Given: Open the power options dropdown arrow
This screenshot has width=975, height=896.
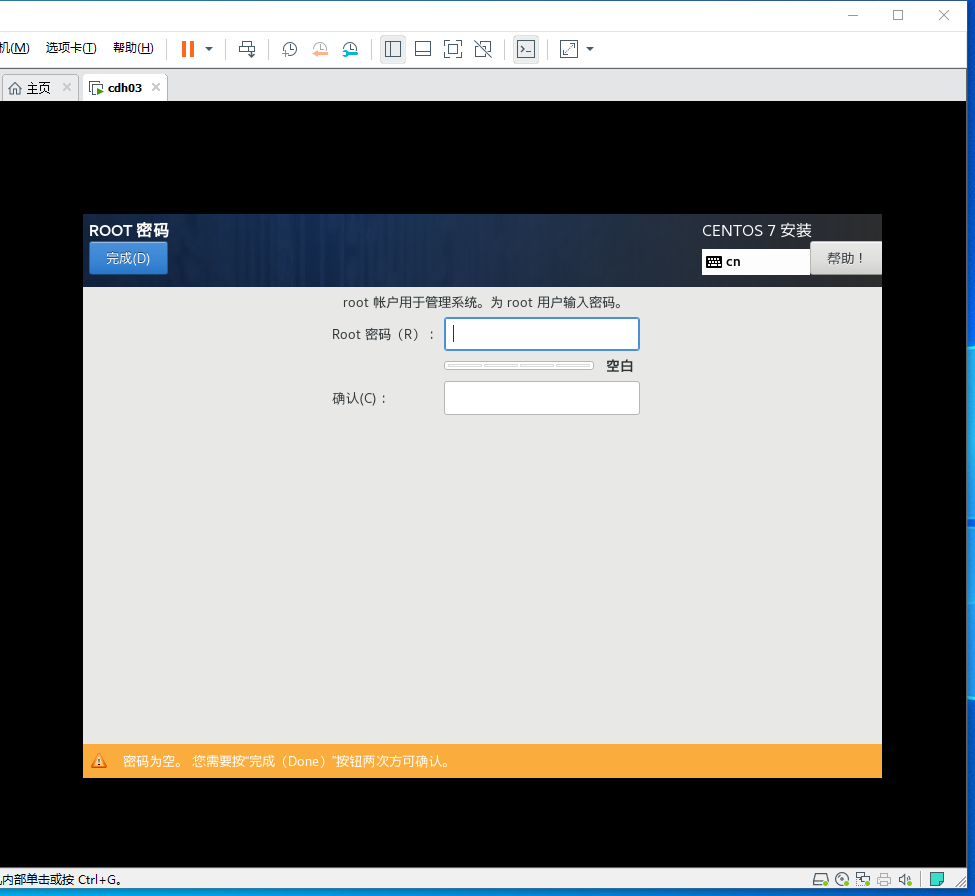Looking at the screenshot, I should click(209, 48).
